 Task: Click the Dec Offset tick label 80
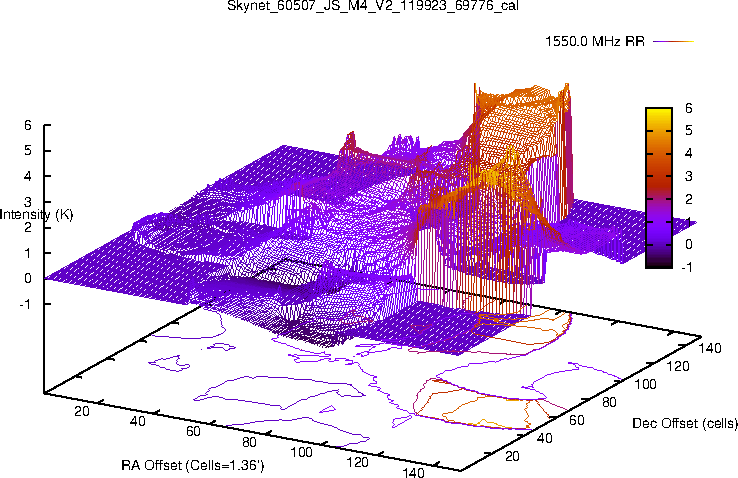609,402
